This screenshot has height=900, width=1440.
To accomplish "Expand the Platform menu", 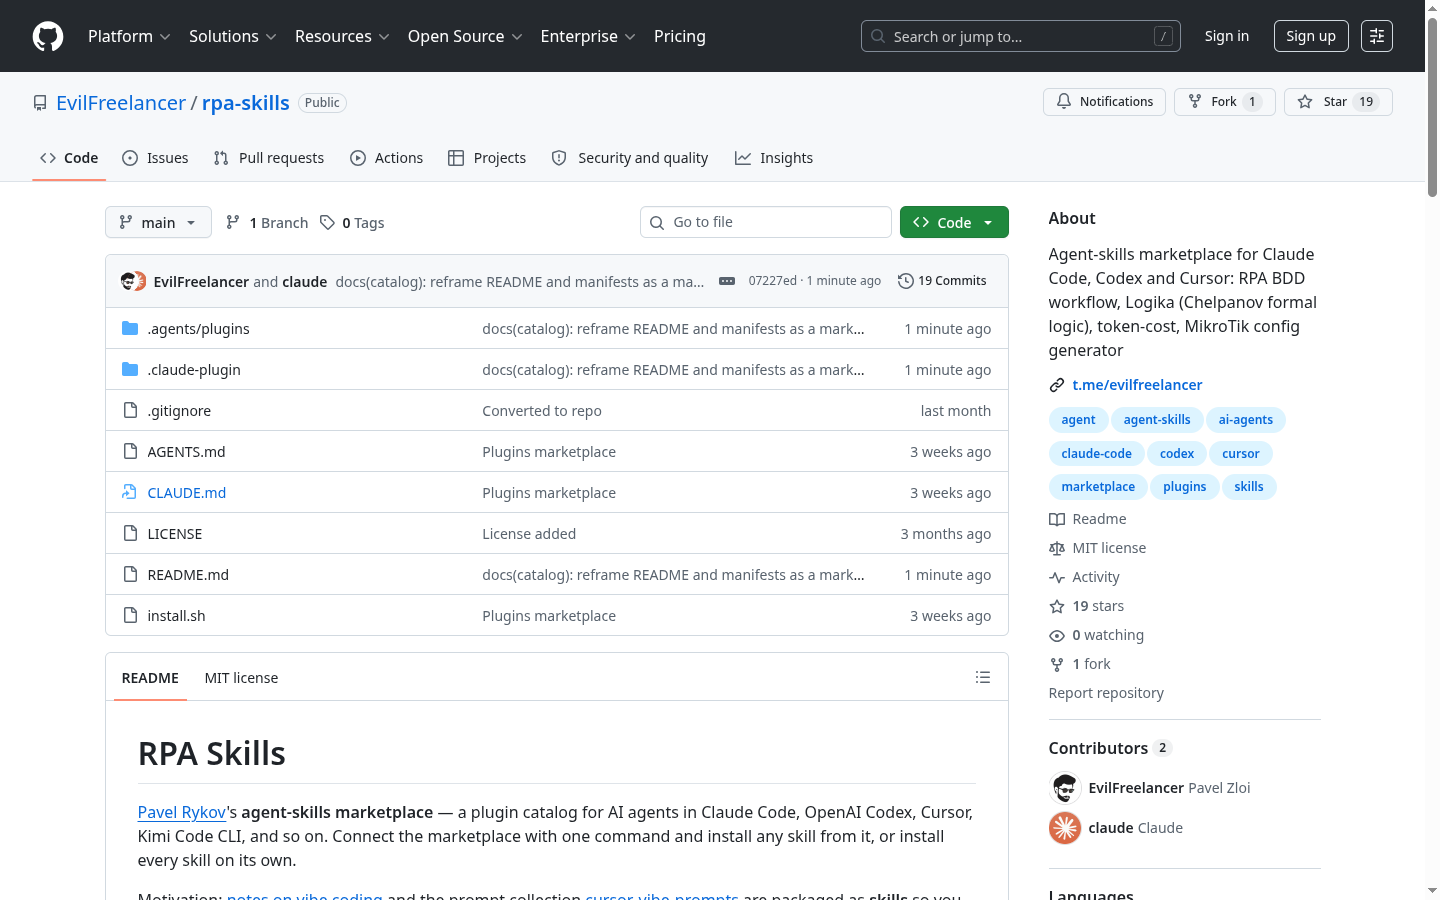I will 129,36.
